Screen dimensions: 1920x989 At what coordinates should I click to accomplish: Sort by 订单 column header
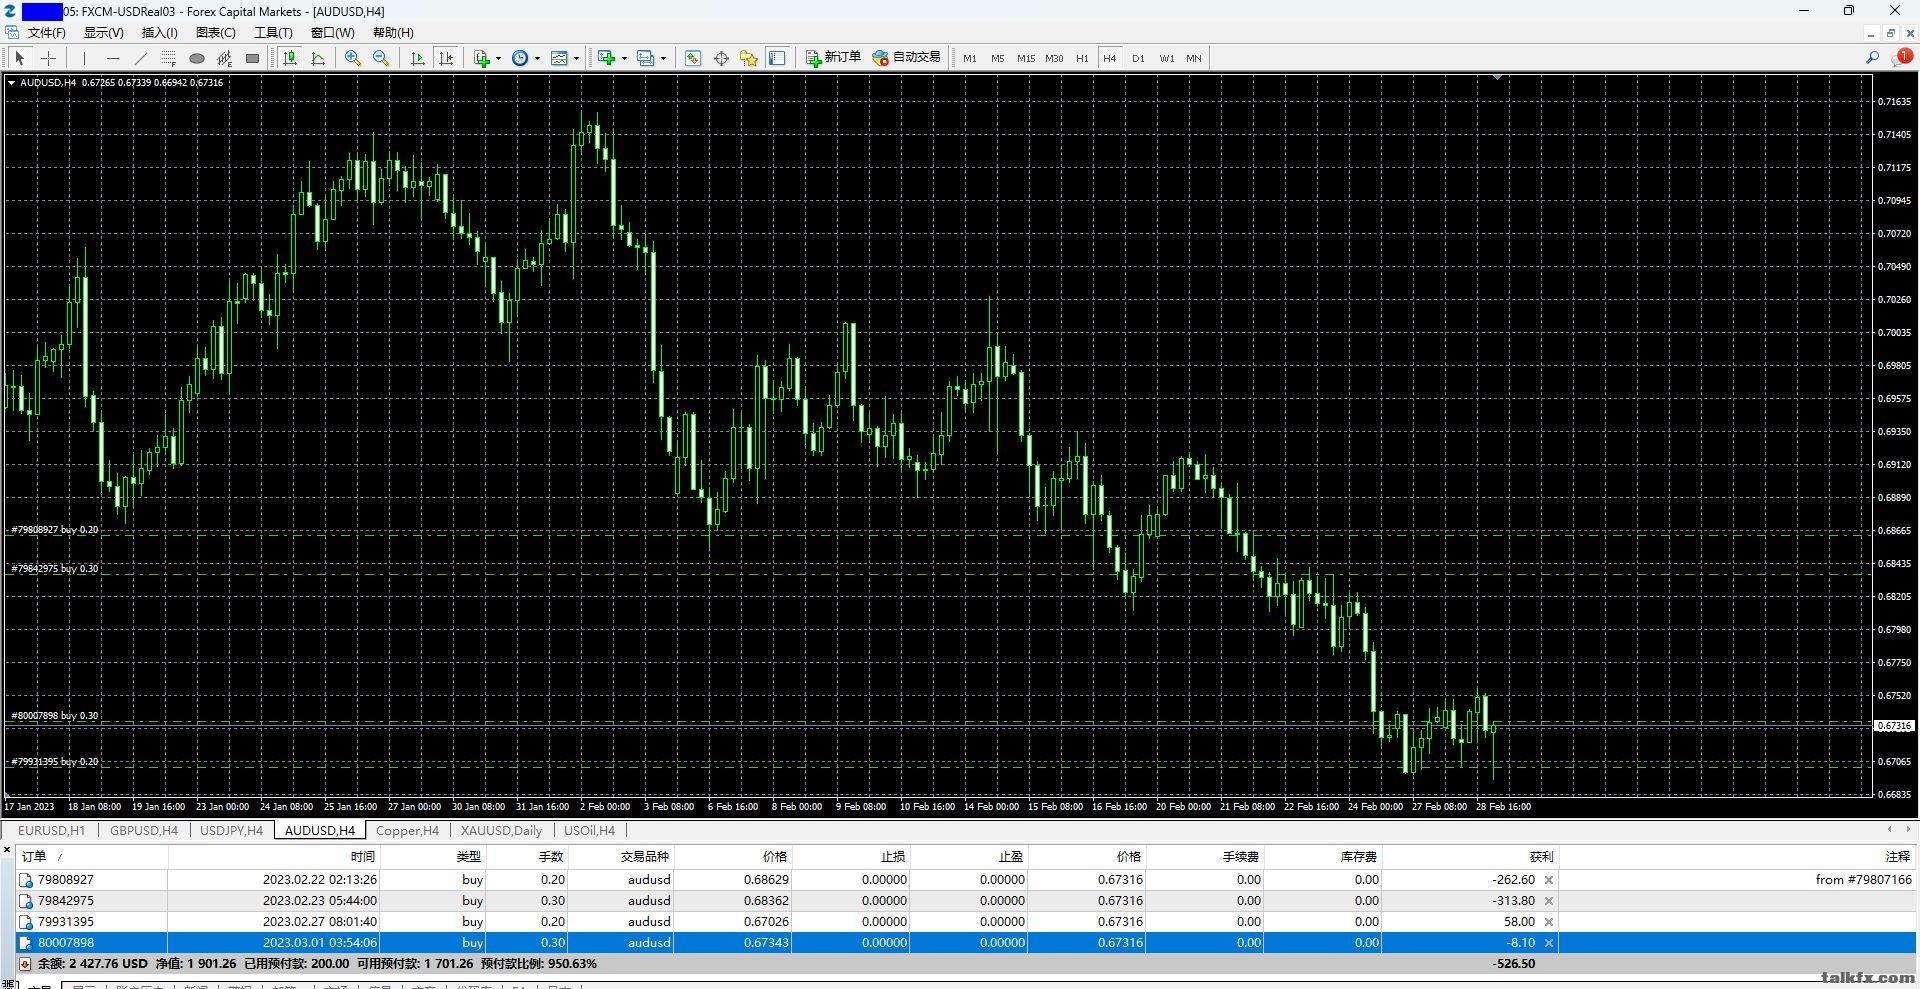[92, 857]
